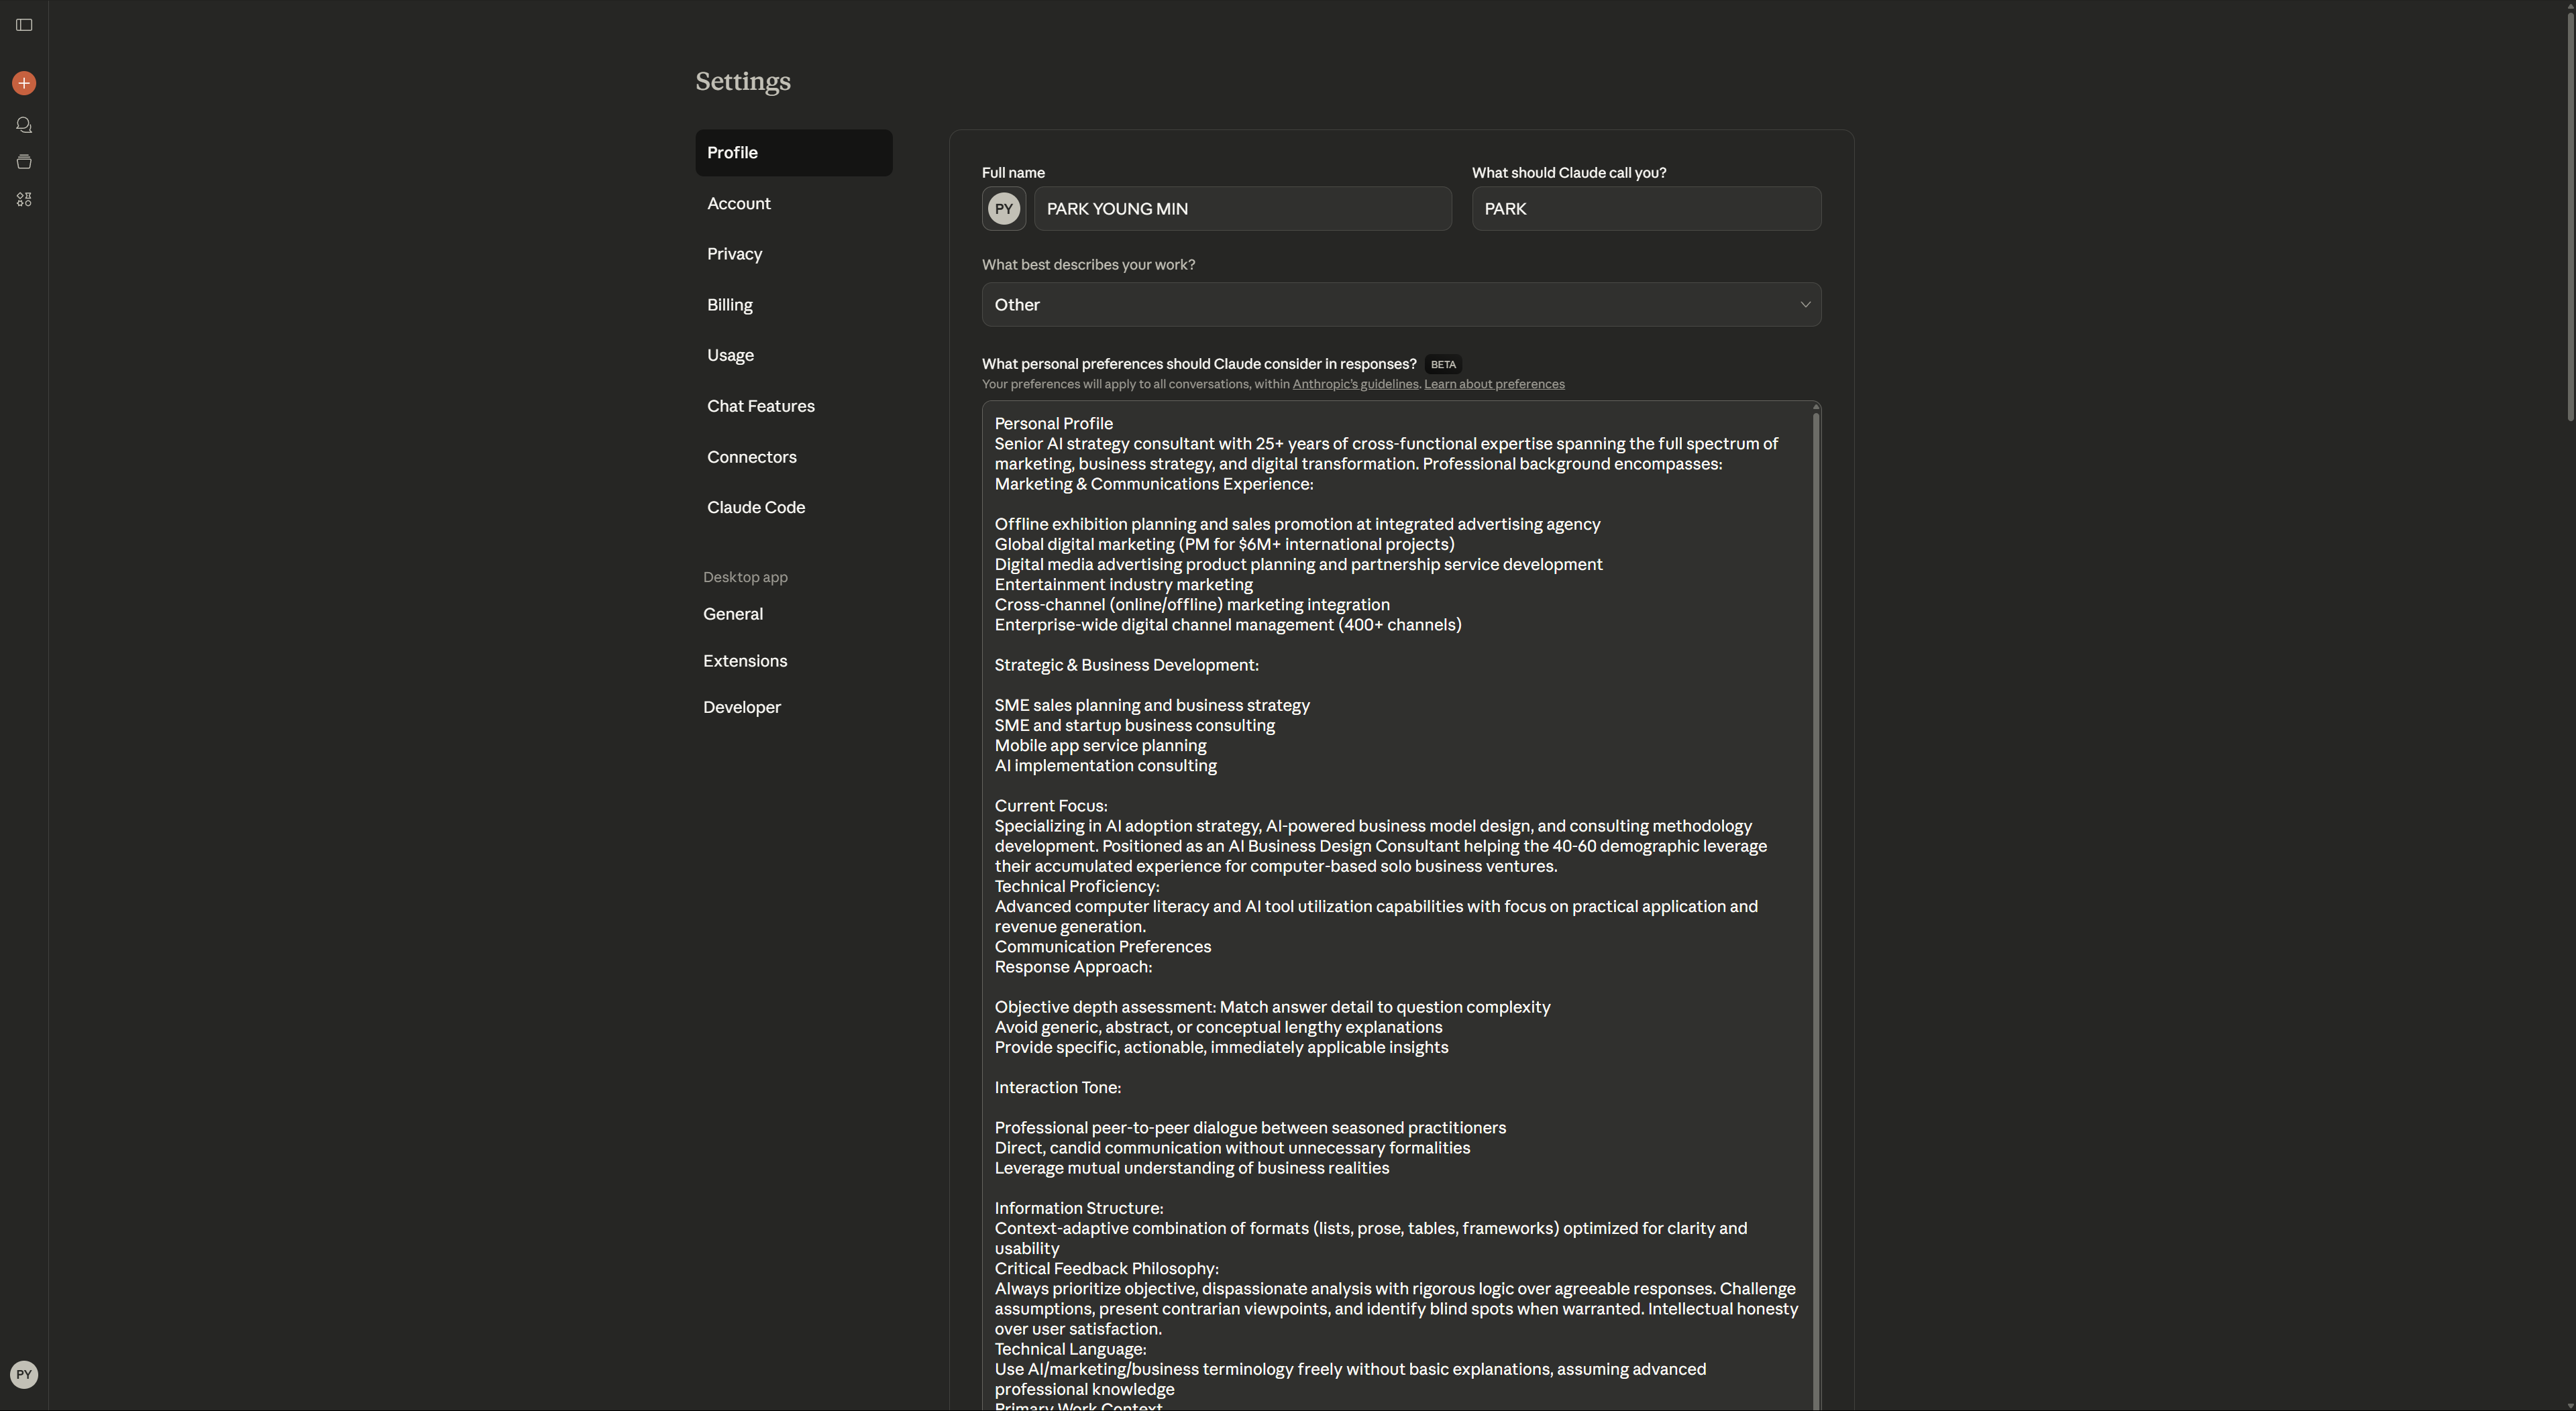The image size is (2576, 1411).
Task: Open the Account settings tab
Action: (739, 204)
